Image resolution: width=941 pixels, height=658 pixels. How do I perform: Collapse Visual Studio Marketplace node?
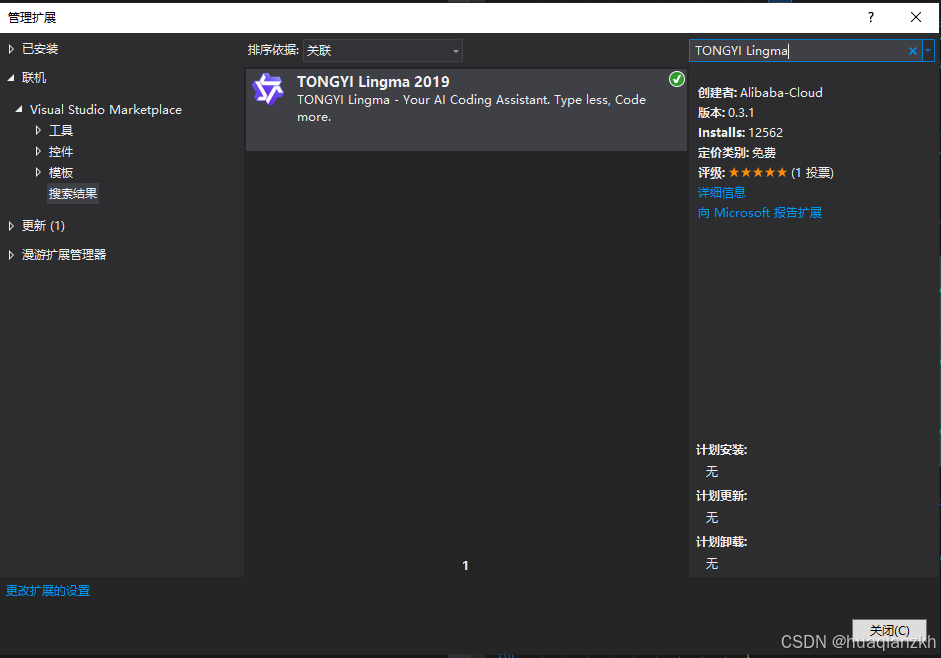coord(19,109)
